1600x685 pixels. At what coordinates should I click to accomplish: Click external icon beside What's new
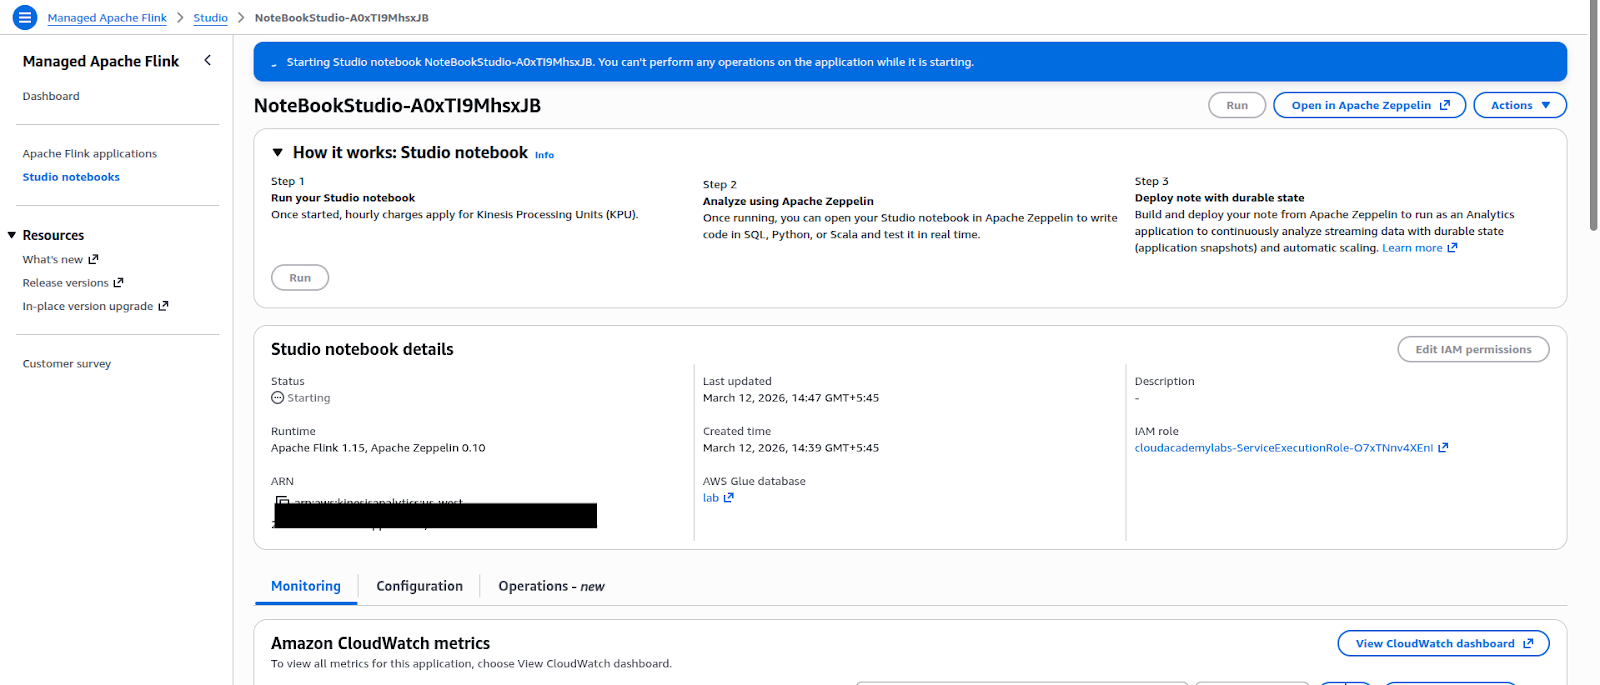[x=94, y=260]
